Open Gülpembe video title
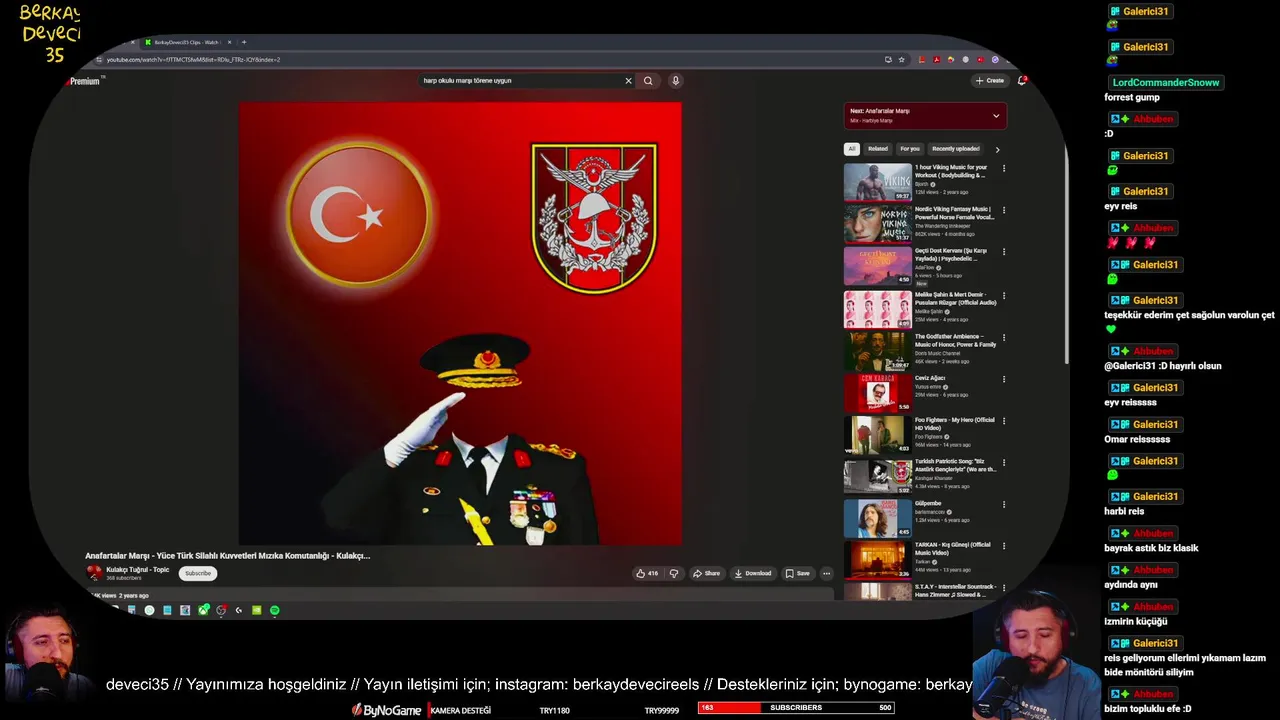The image size is (1280, 720). [x=928, y=503]
